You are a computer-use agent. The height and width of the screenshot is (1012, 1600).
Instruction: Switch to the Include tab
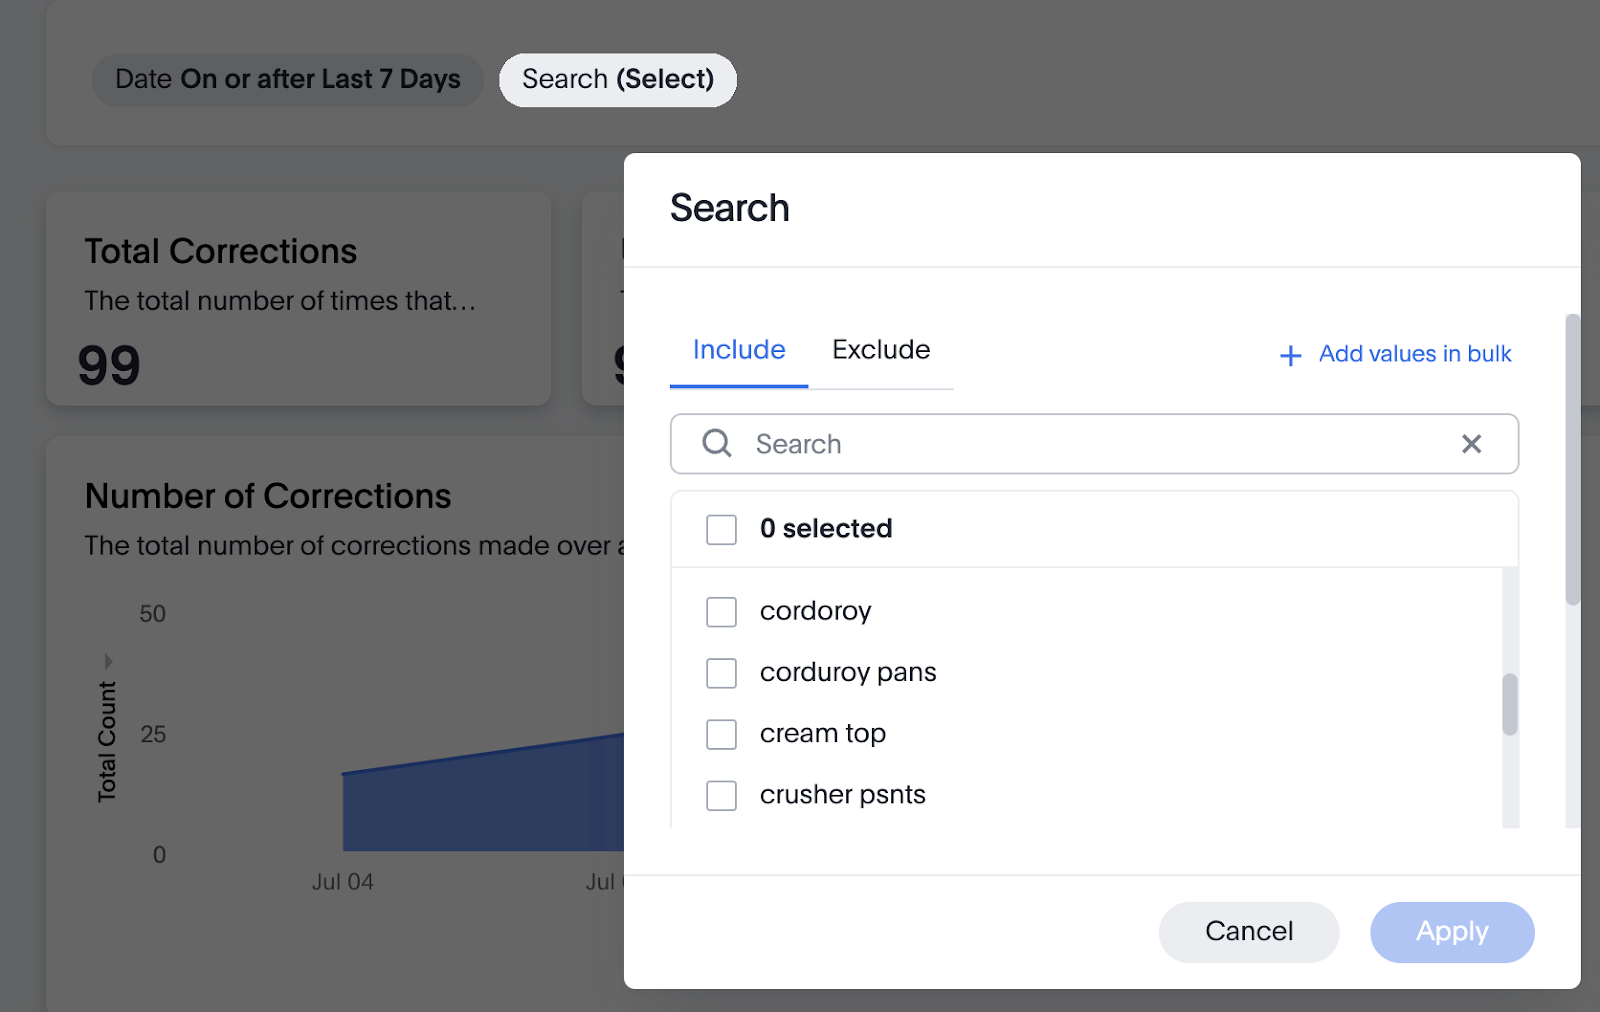point(739,350)
